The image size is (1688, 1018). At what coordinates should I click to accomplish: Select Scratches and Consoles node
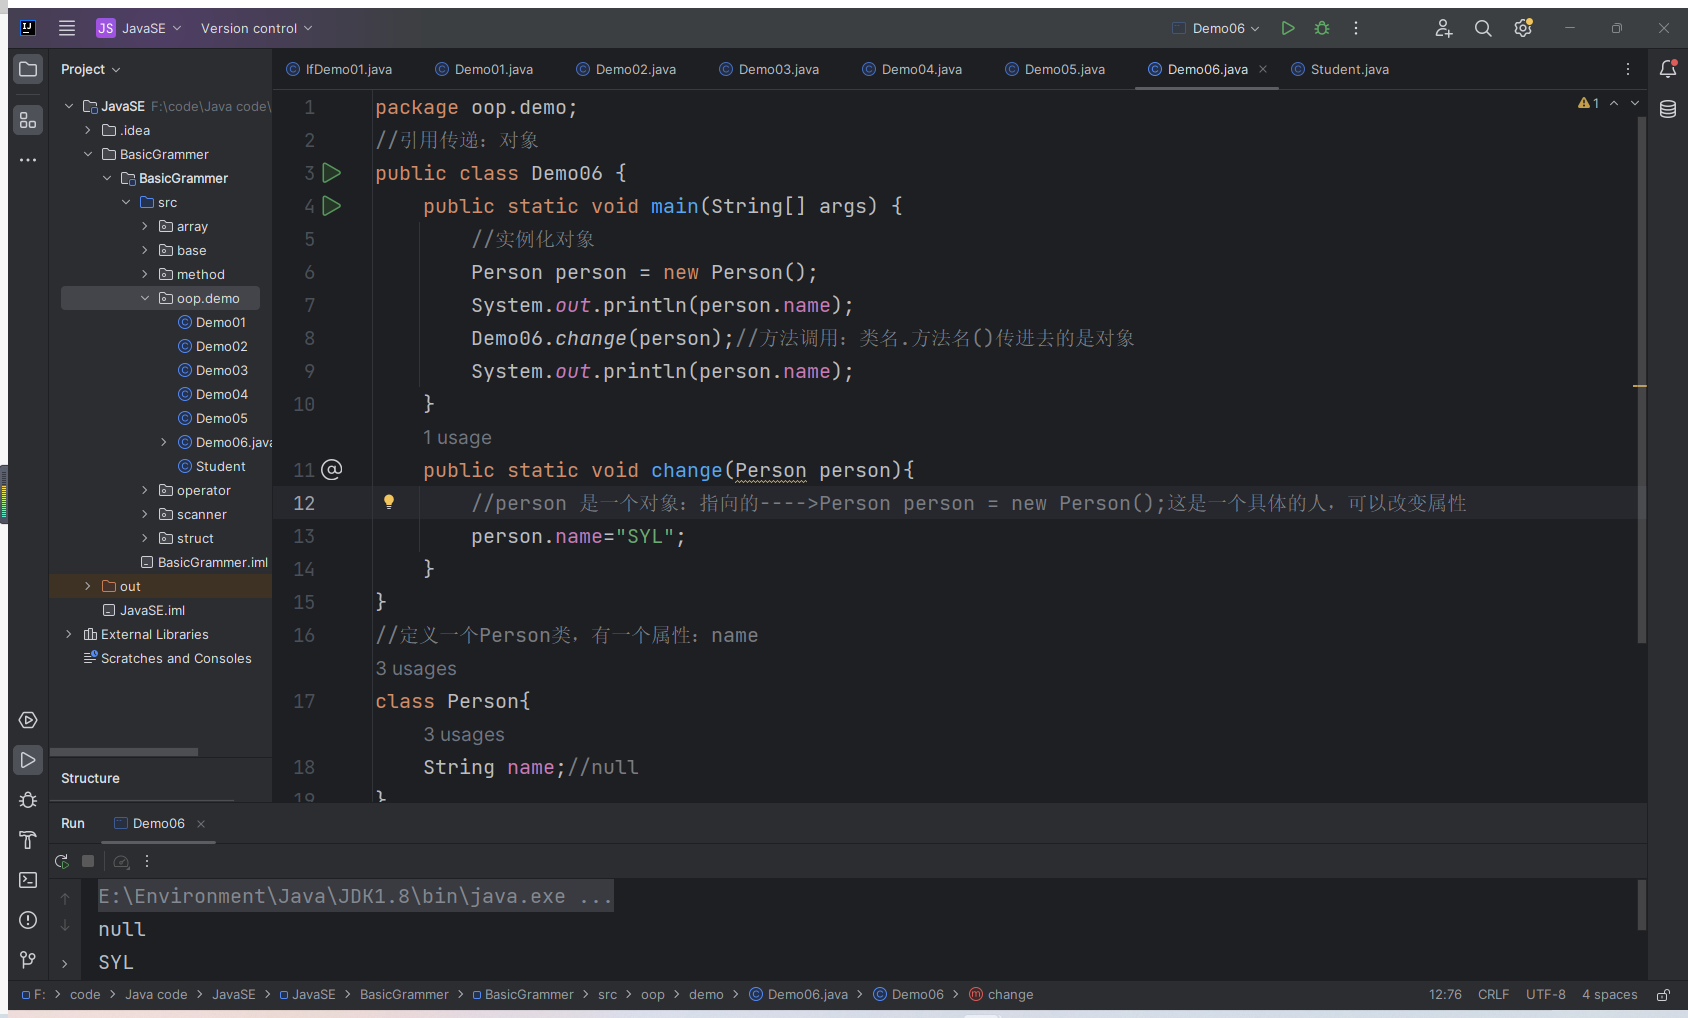(167, 658)
